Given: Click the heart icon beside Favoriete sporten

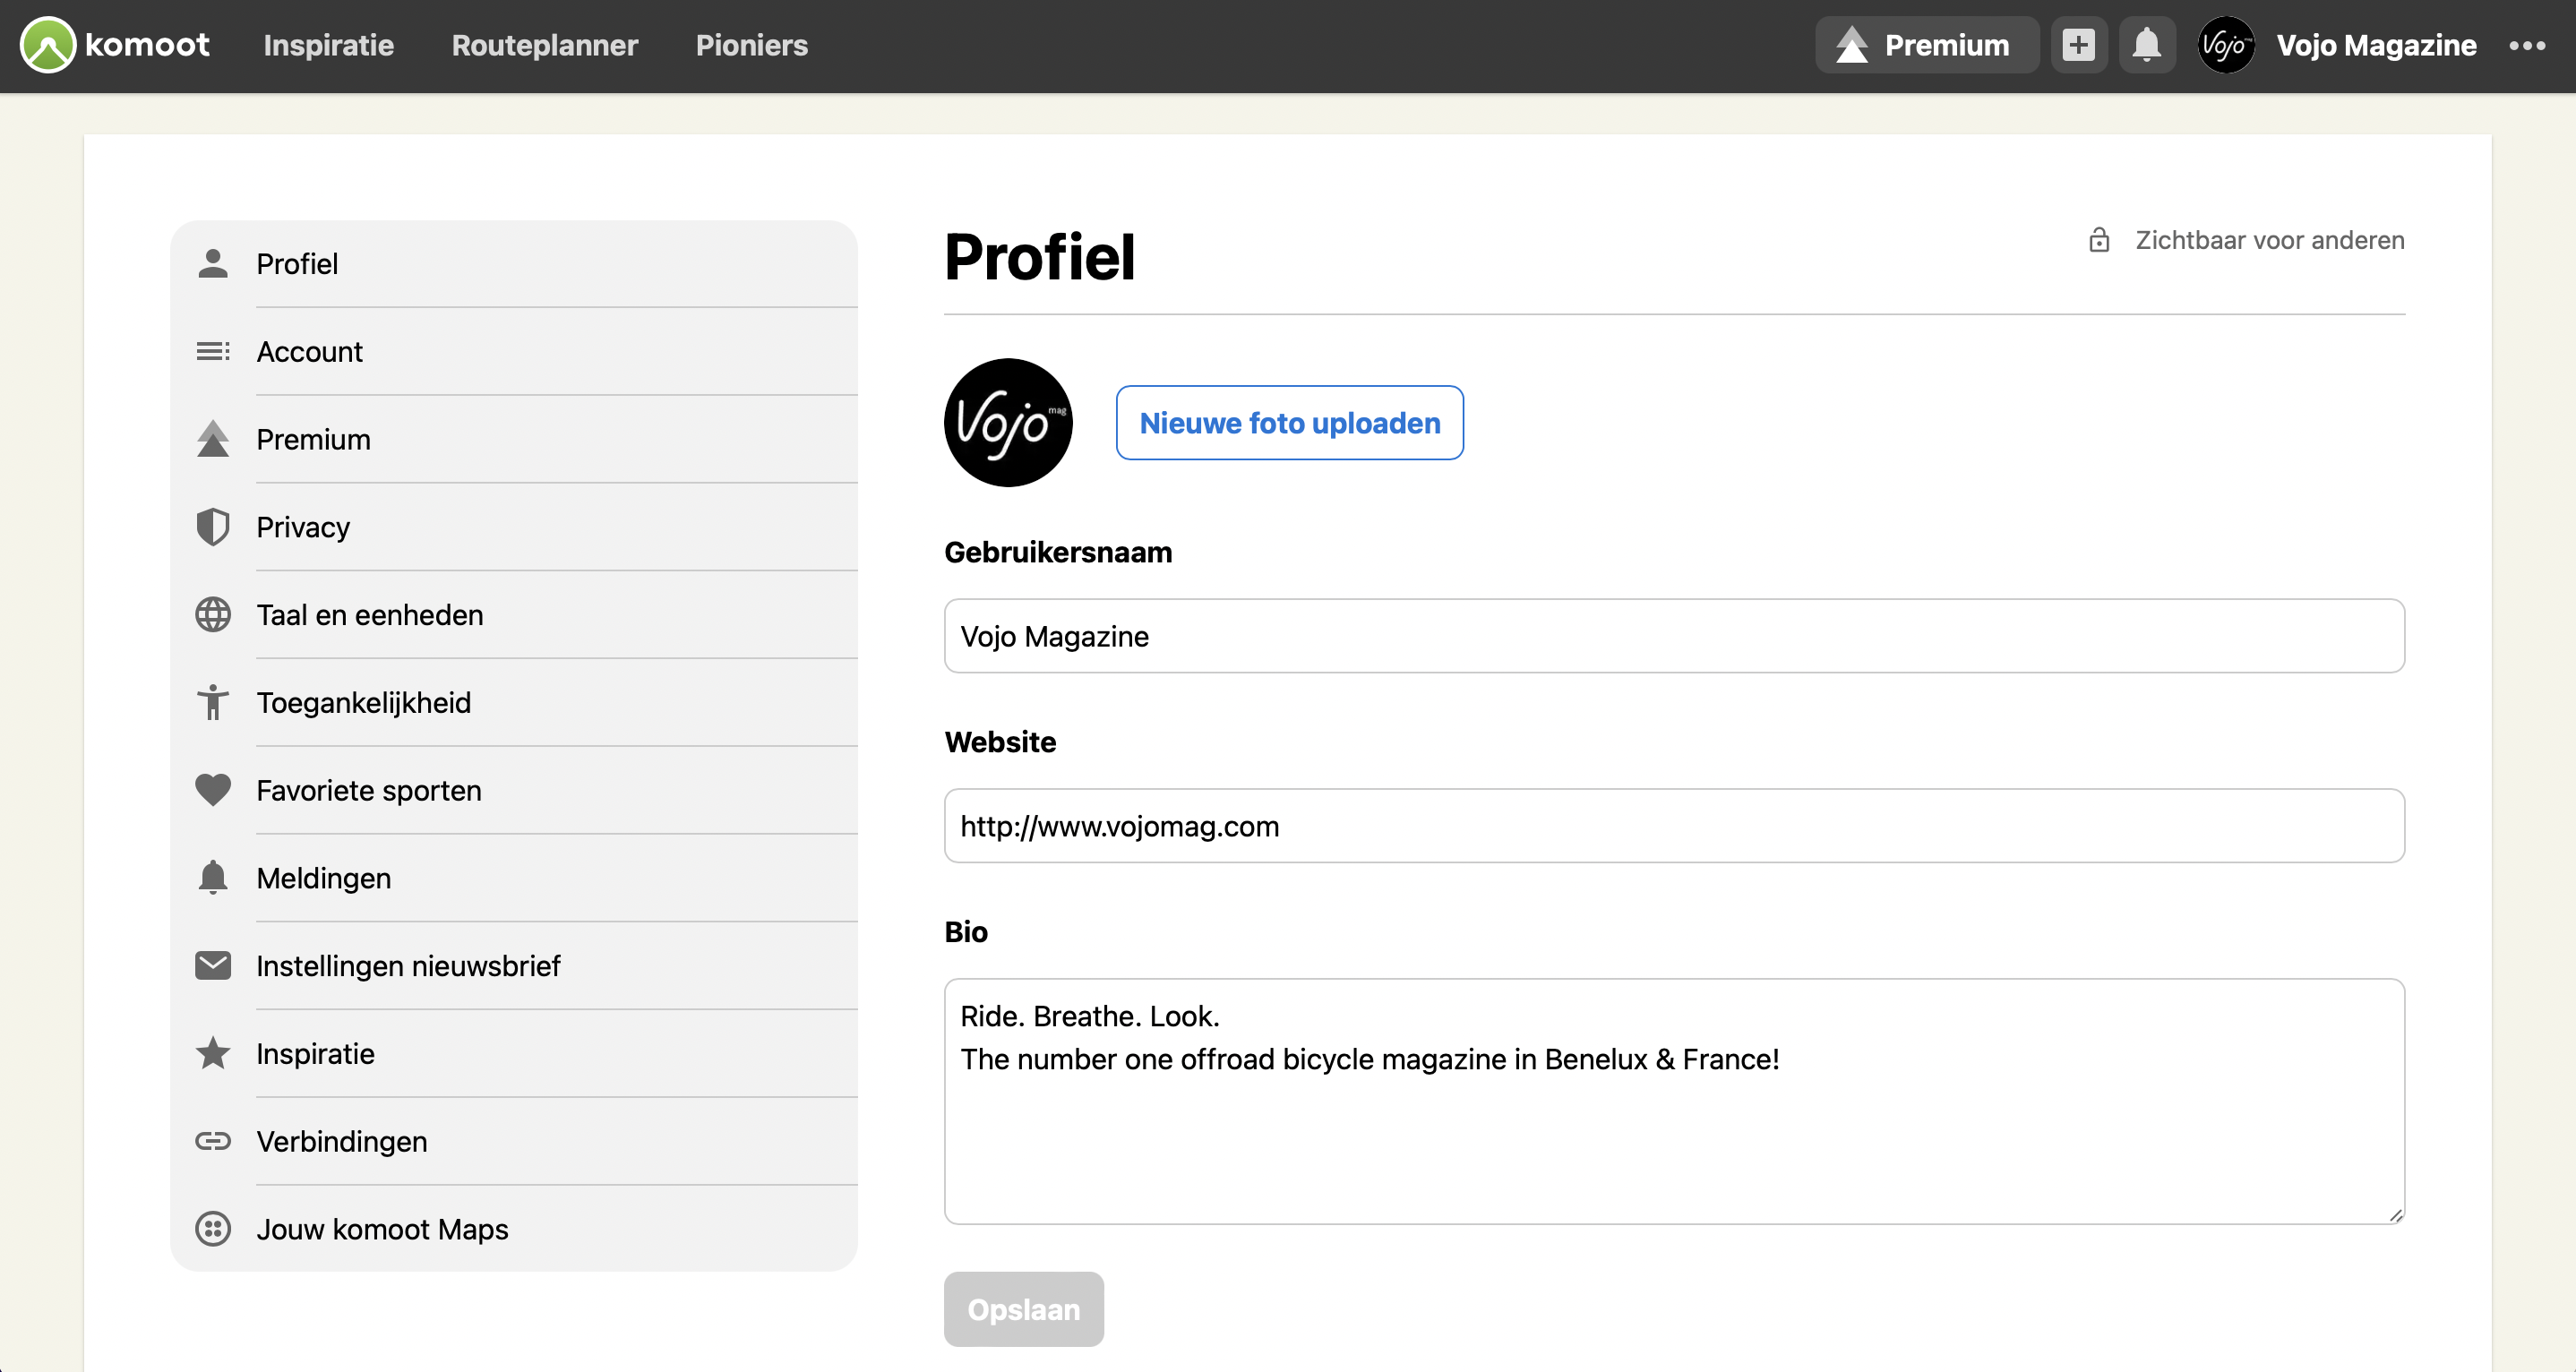Looking at the screenshot, I should (213, 790).
